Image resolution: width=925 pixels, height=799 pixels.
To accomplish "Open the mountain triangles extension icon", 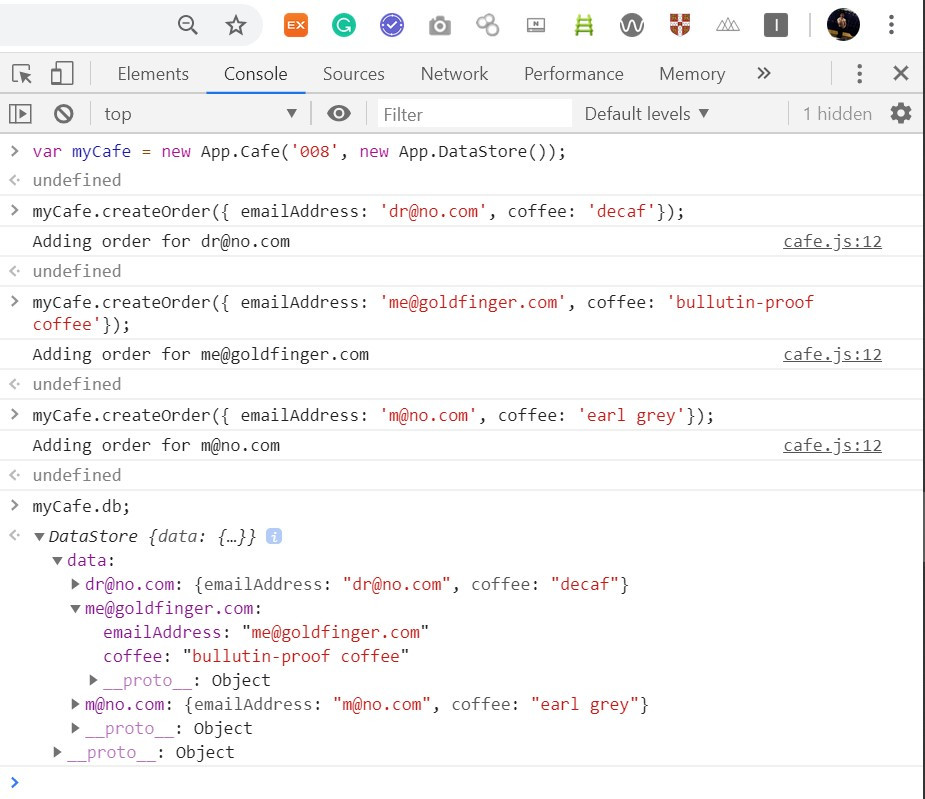I will 728,25.
